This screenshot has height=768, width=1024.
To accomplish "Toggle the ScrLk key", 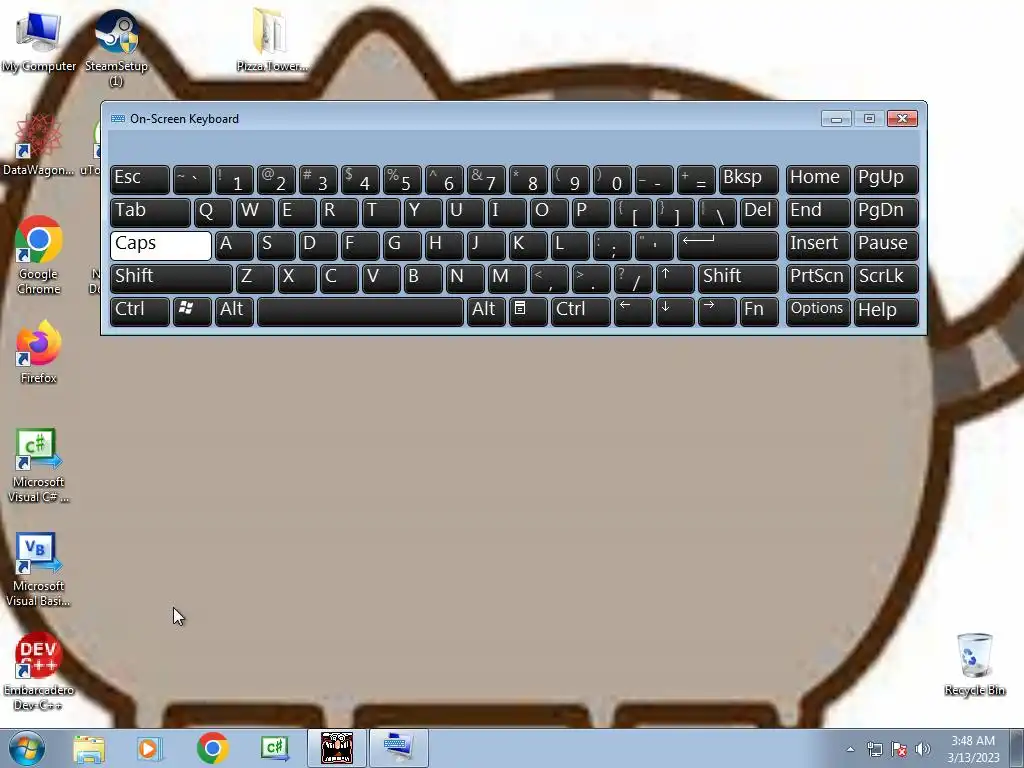I will tap(886, 278).
